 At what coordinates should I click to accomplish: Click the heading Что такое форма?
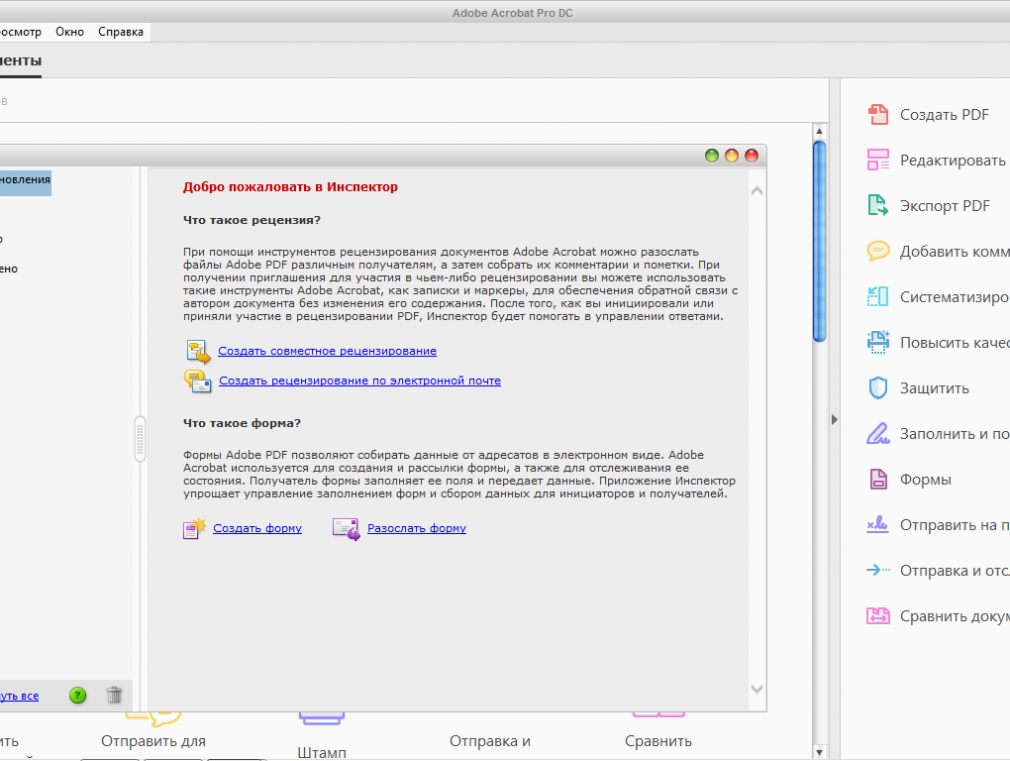[242, 423]
